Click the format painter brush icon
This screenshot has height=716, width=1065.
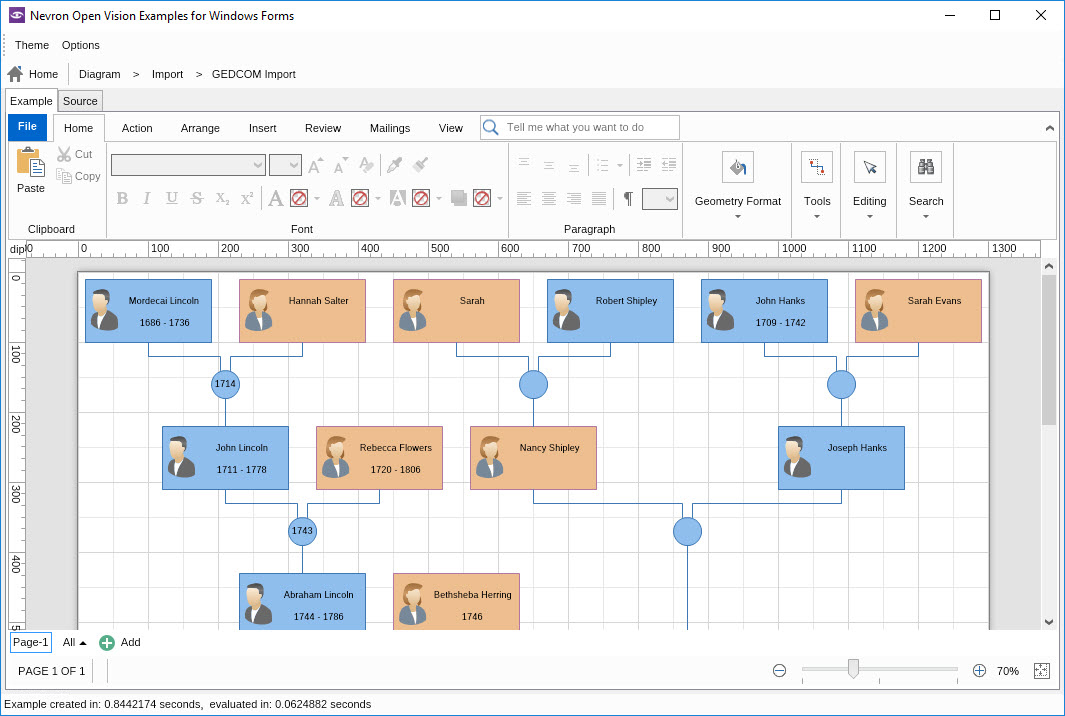click(420, 165)
